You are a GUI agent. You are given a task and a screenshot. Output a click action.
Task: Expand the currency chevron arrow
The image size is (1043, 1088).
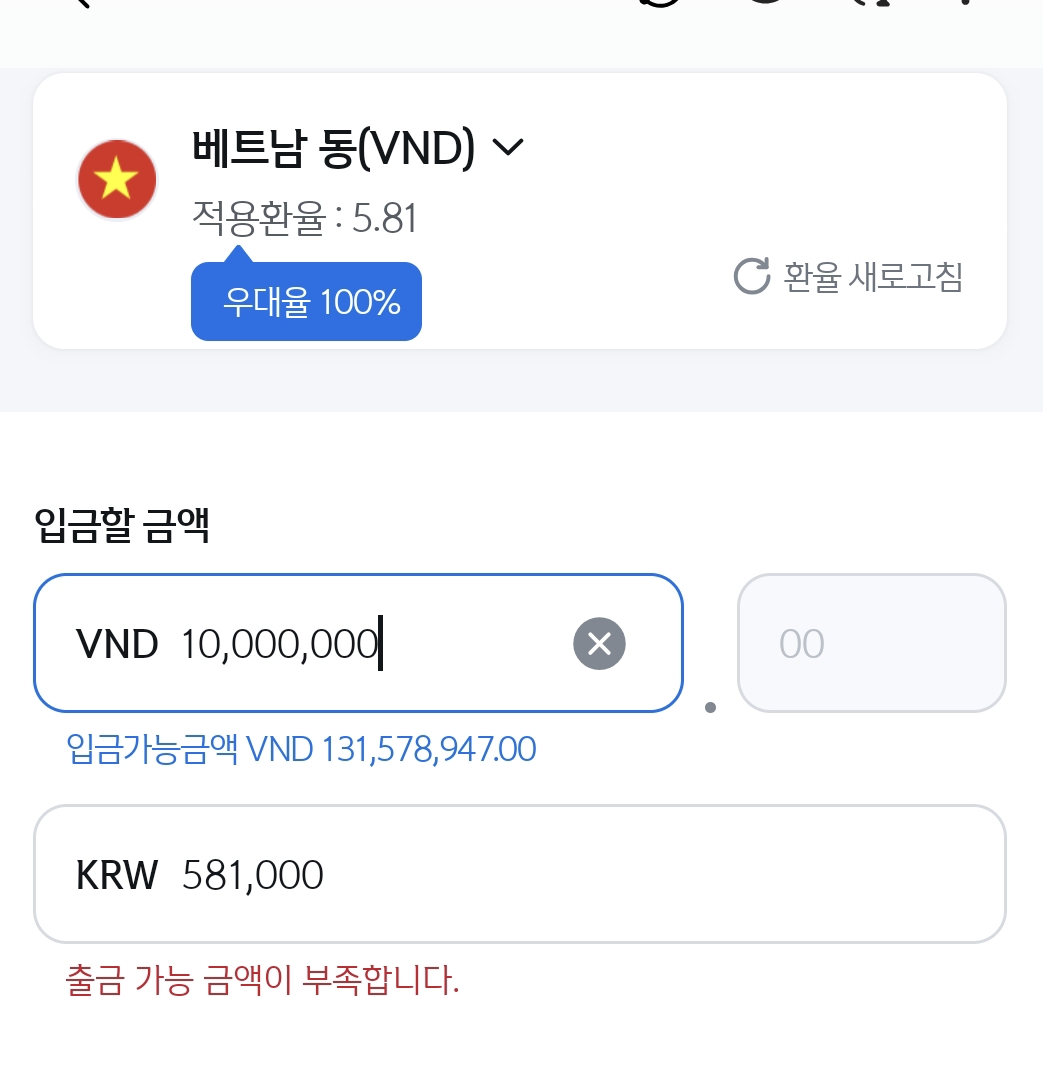click(x=508, y=148)
